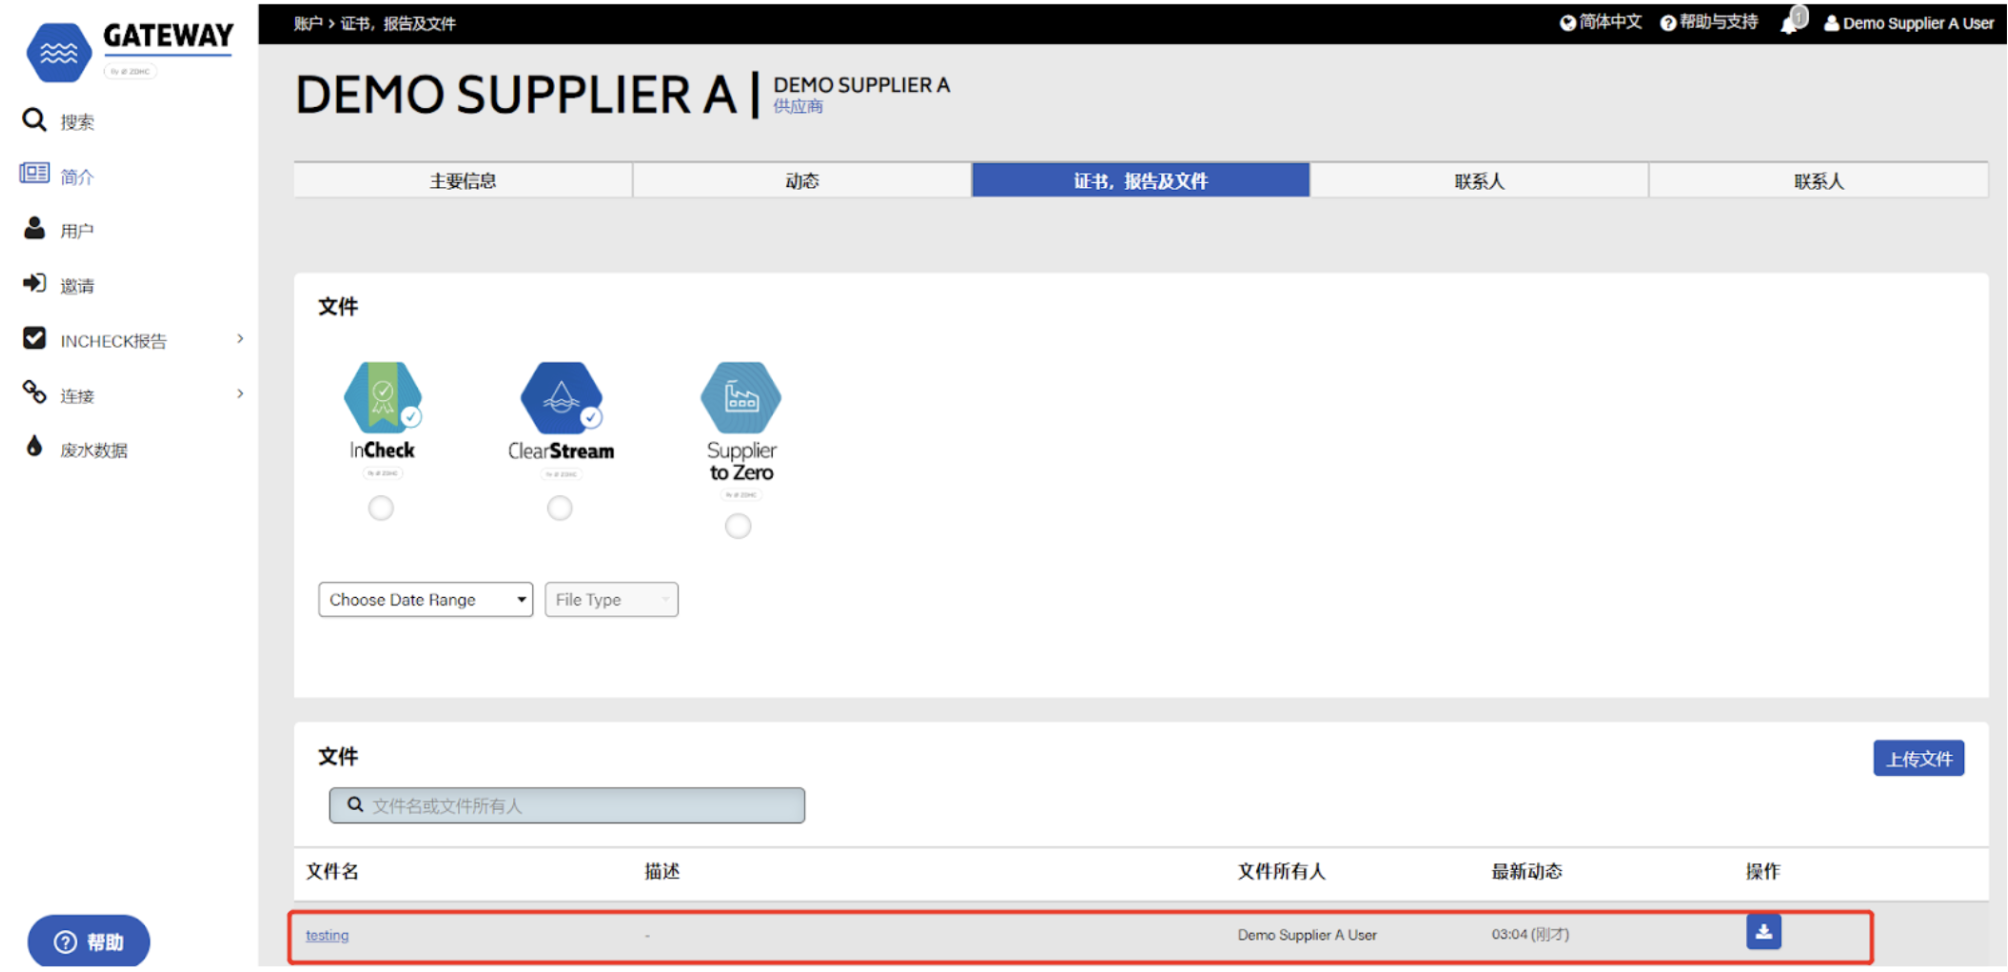The height and width of the screenshot is (972, 2008).
Task: Open the first 联系人 tab
Action: pyautogui.click(x=1480, y=181)
